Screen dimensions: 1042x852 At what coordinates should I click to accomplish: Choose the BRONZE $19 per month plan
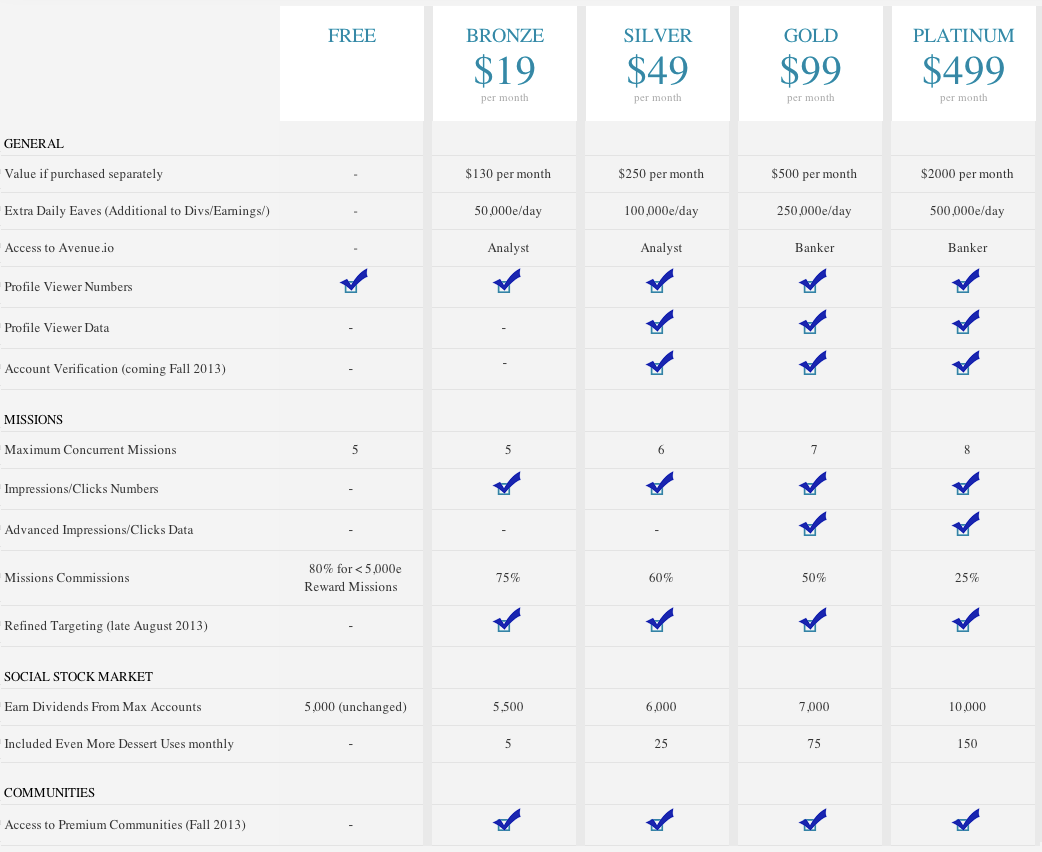[505, 64]
